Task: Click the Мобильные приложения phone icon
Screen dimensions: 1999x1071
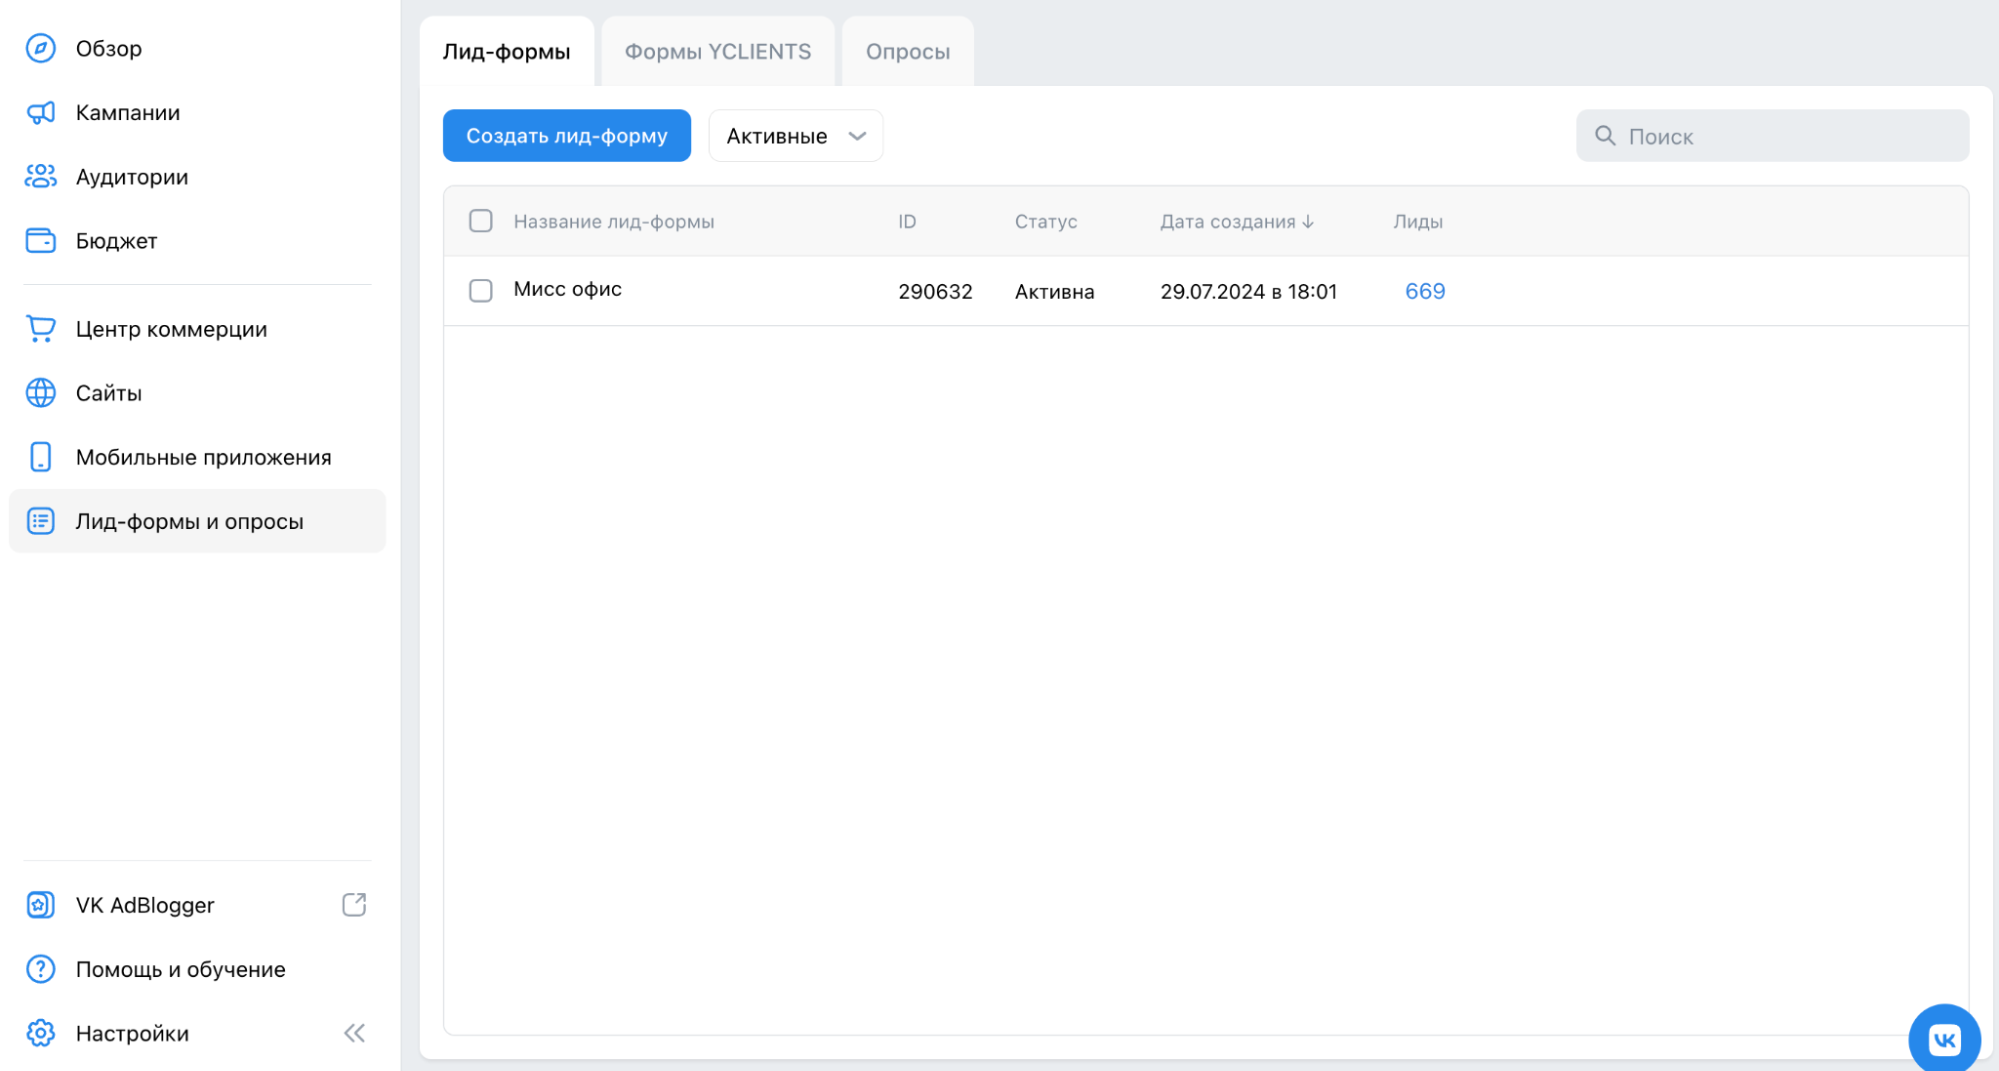Action: (40, 457)
